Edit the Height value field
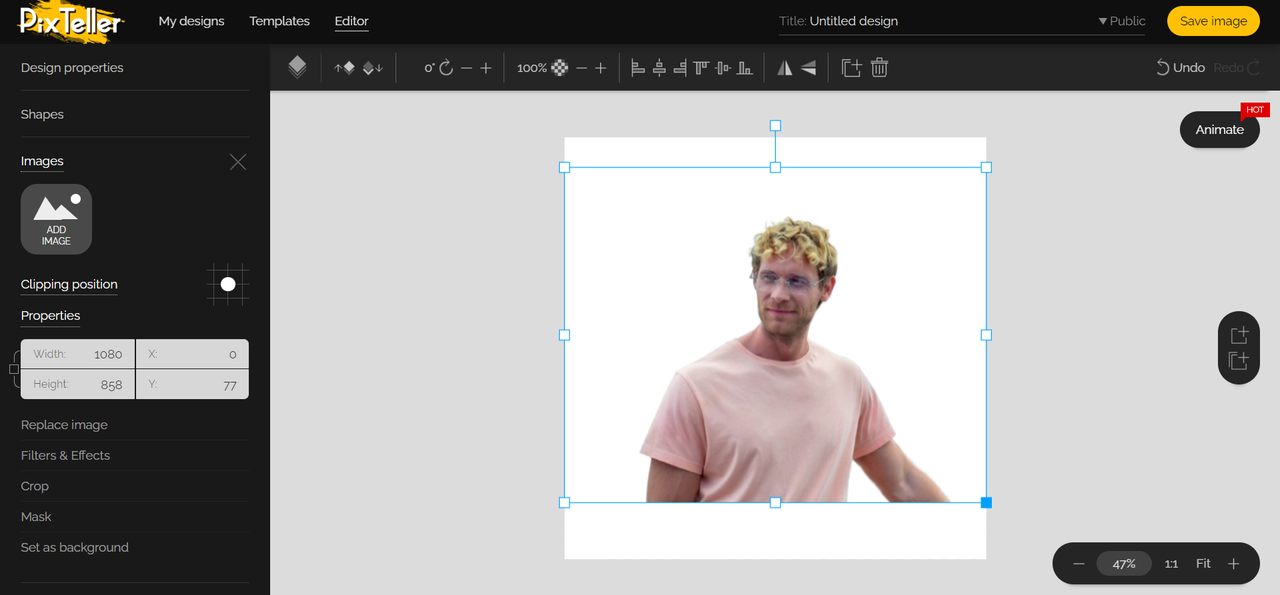This screenshot has height=595, width=1280. click(x=78, y=384)
